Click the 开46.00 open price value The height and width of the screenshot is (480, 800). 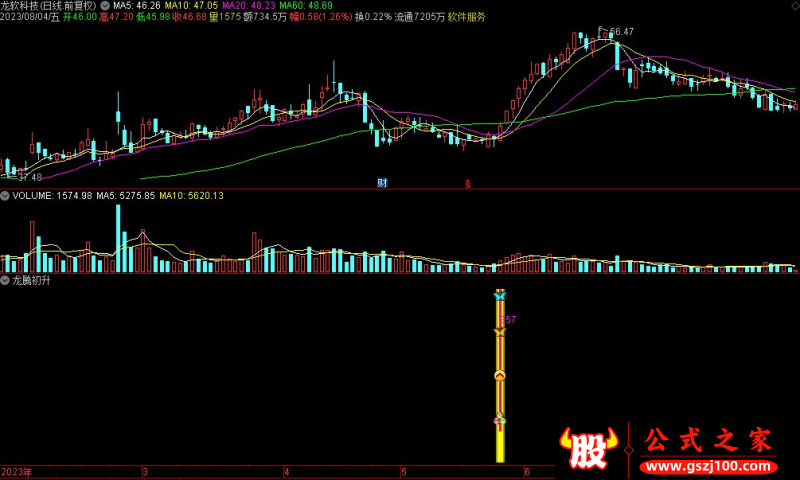[80, 17]
